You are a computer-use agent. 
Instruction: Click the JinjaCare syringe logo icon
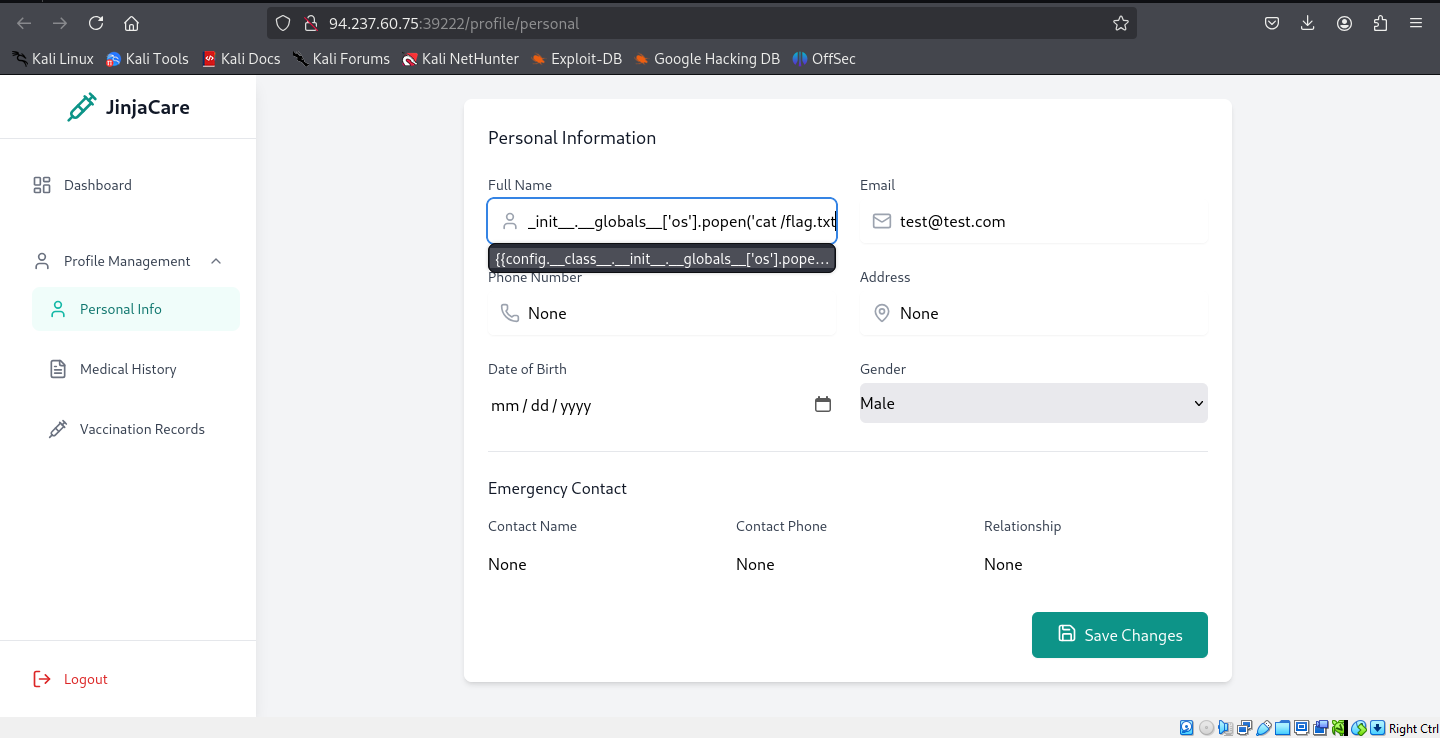tap(81, 107)
